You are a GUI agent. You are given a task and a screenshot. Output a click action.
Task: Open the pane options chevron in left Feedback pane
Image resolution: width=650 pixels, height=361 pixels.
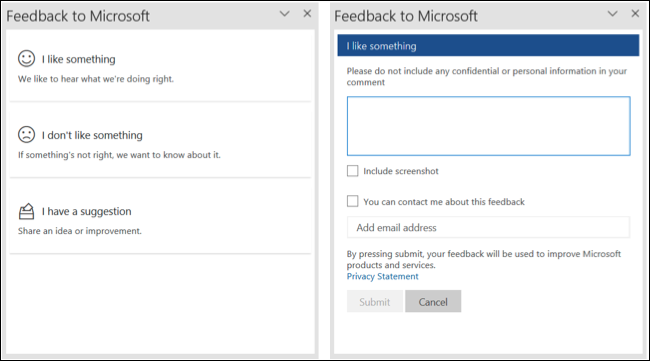tap(284, 14)
